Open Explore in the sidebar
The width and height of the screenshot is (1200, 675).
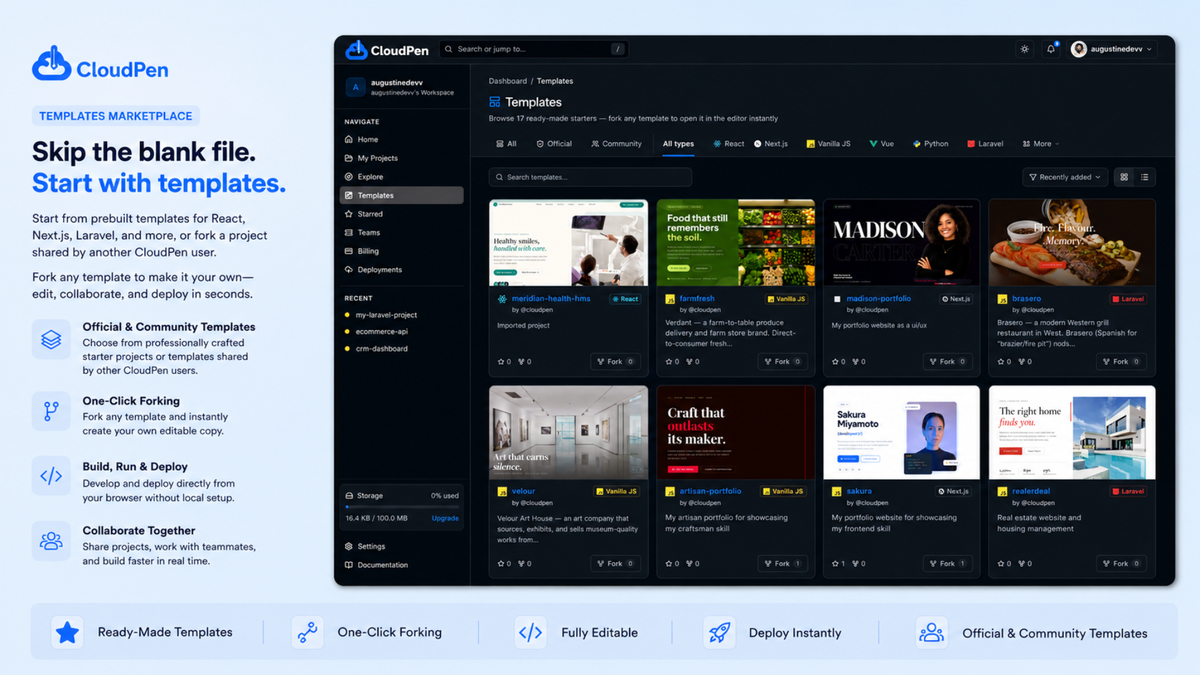401,177
